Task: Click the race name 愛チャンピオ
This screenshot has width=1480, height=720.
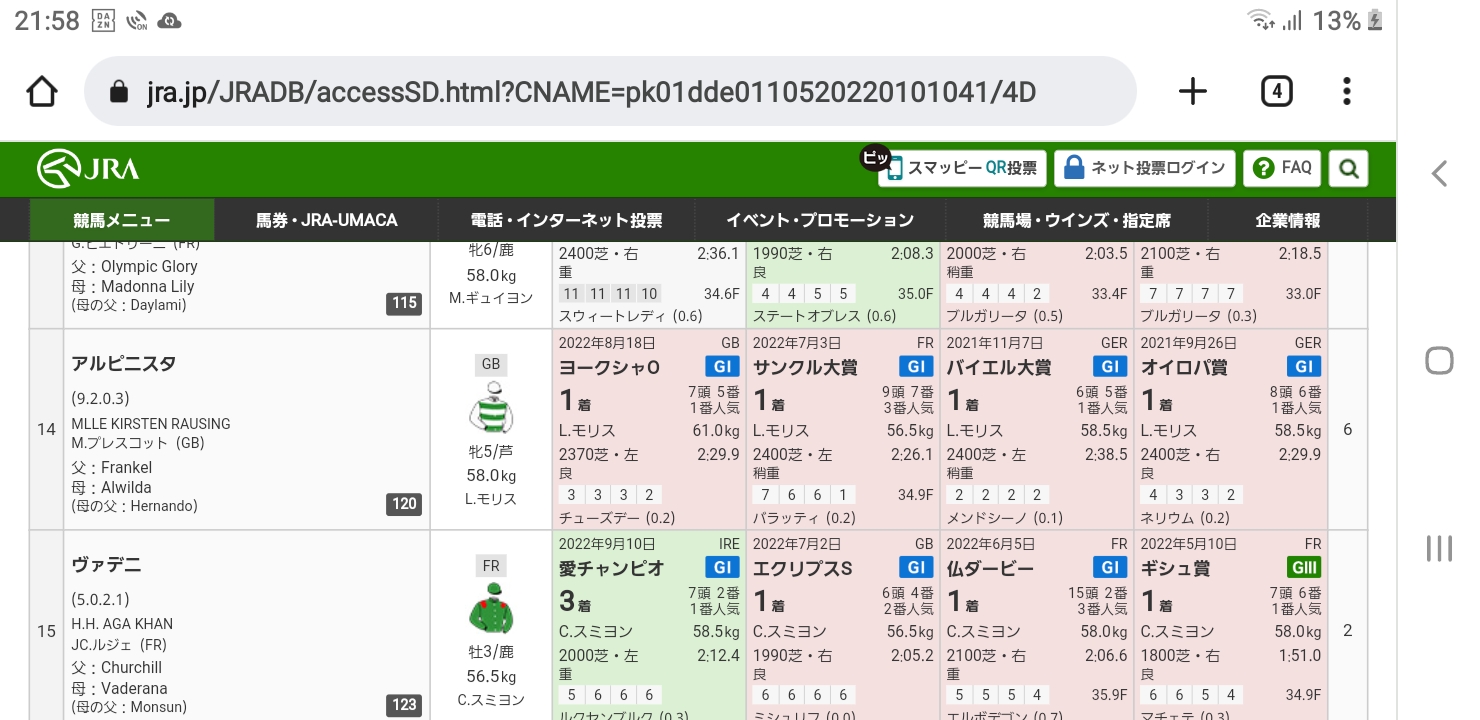Action: point(611,569)
